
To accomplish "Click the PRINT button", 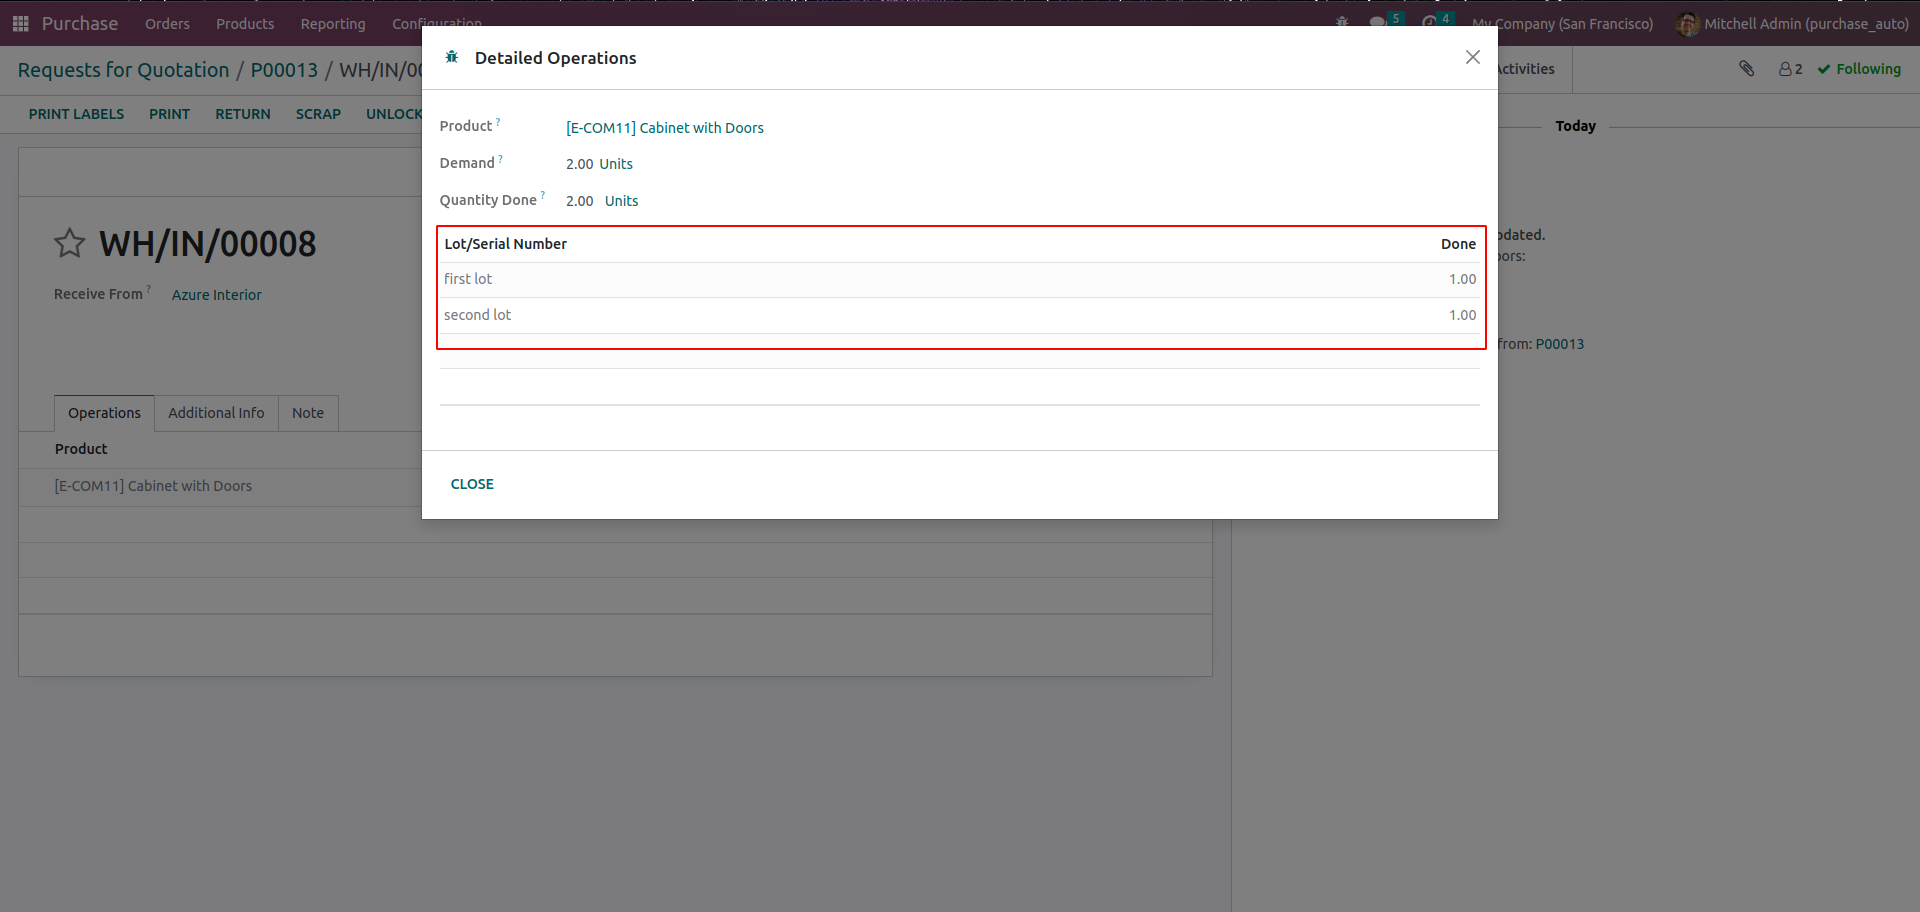I will point(170,114).
